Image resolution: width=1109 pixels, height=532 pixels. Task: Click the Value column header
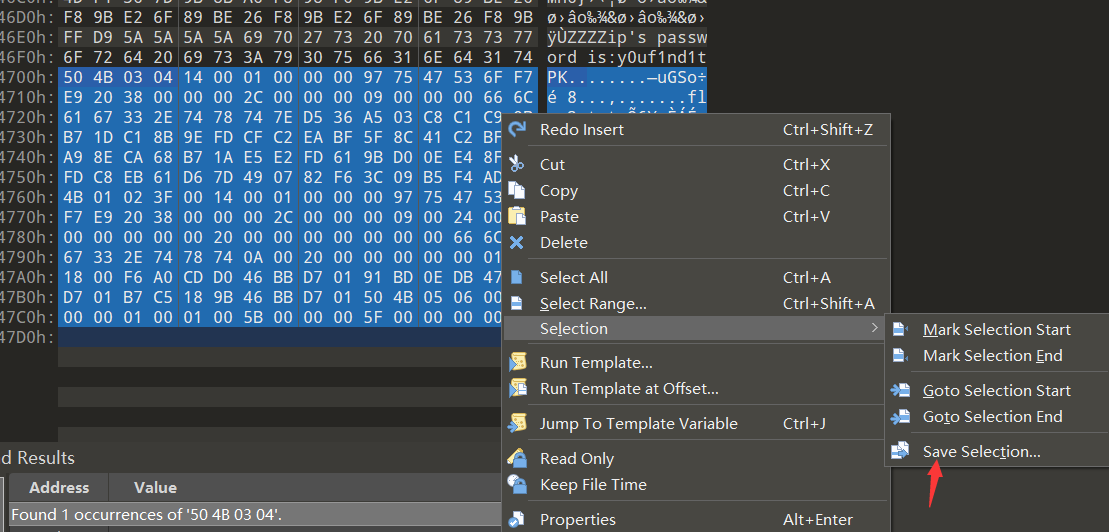[155, 488]
